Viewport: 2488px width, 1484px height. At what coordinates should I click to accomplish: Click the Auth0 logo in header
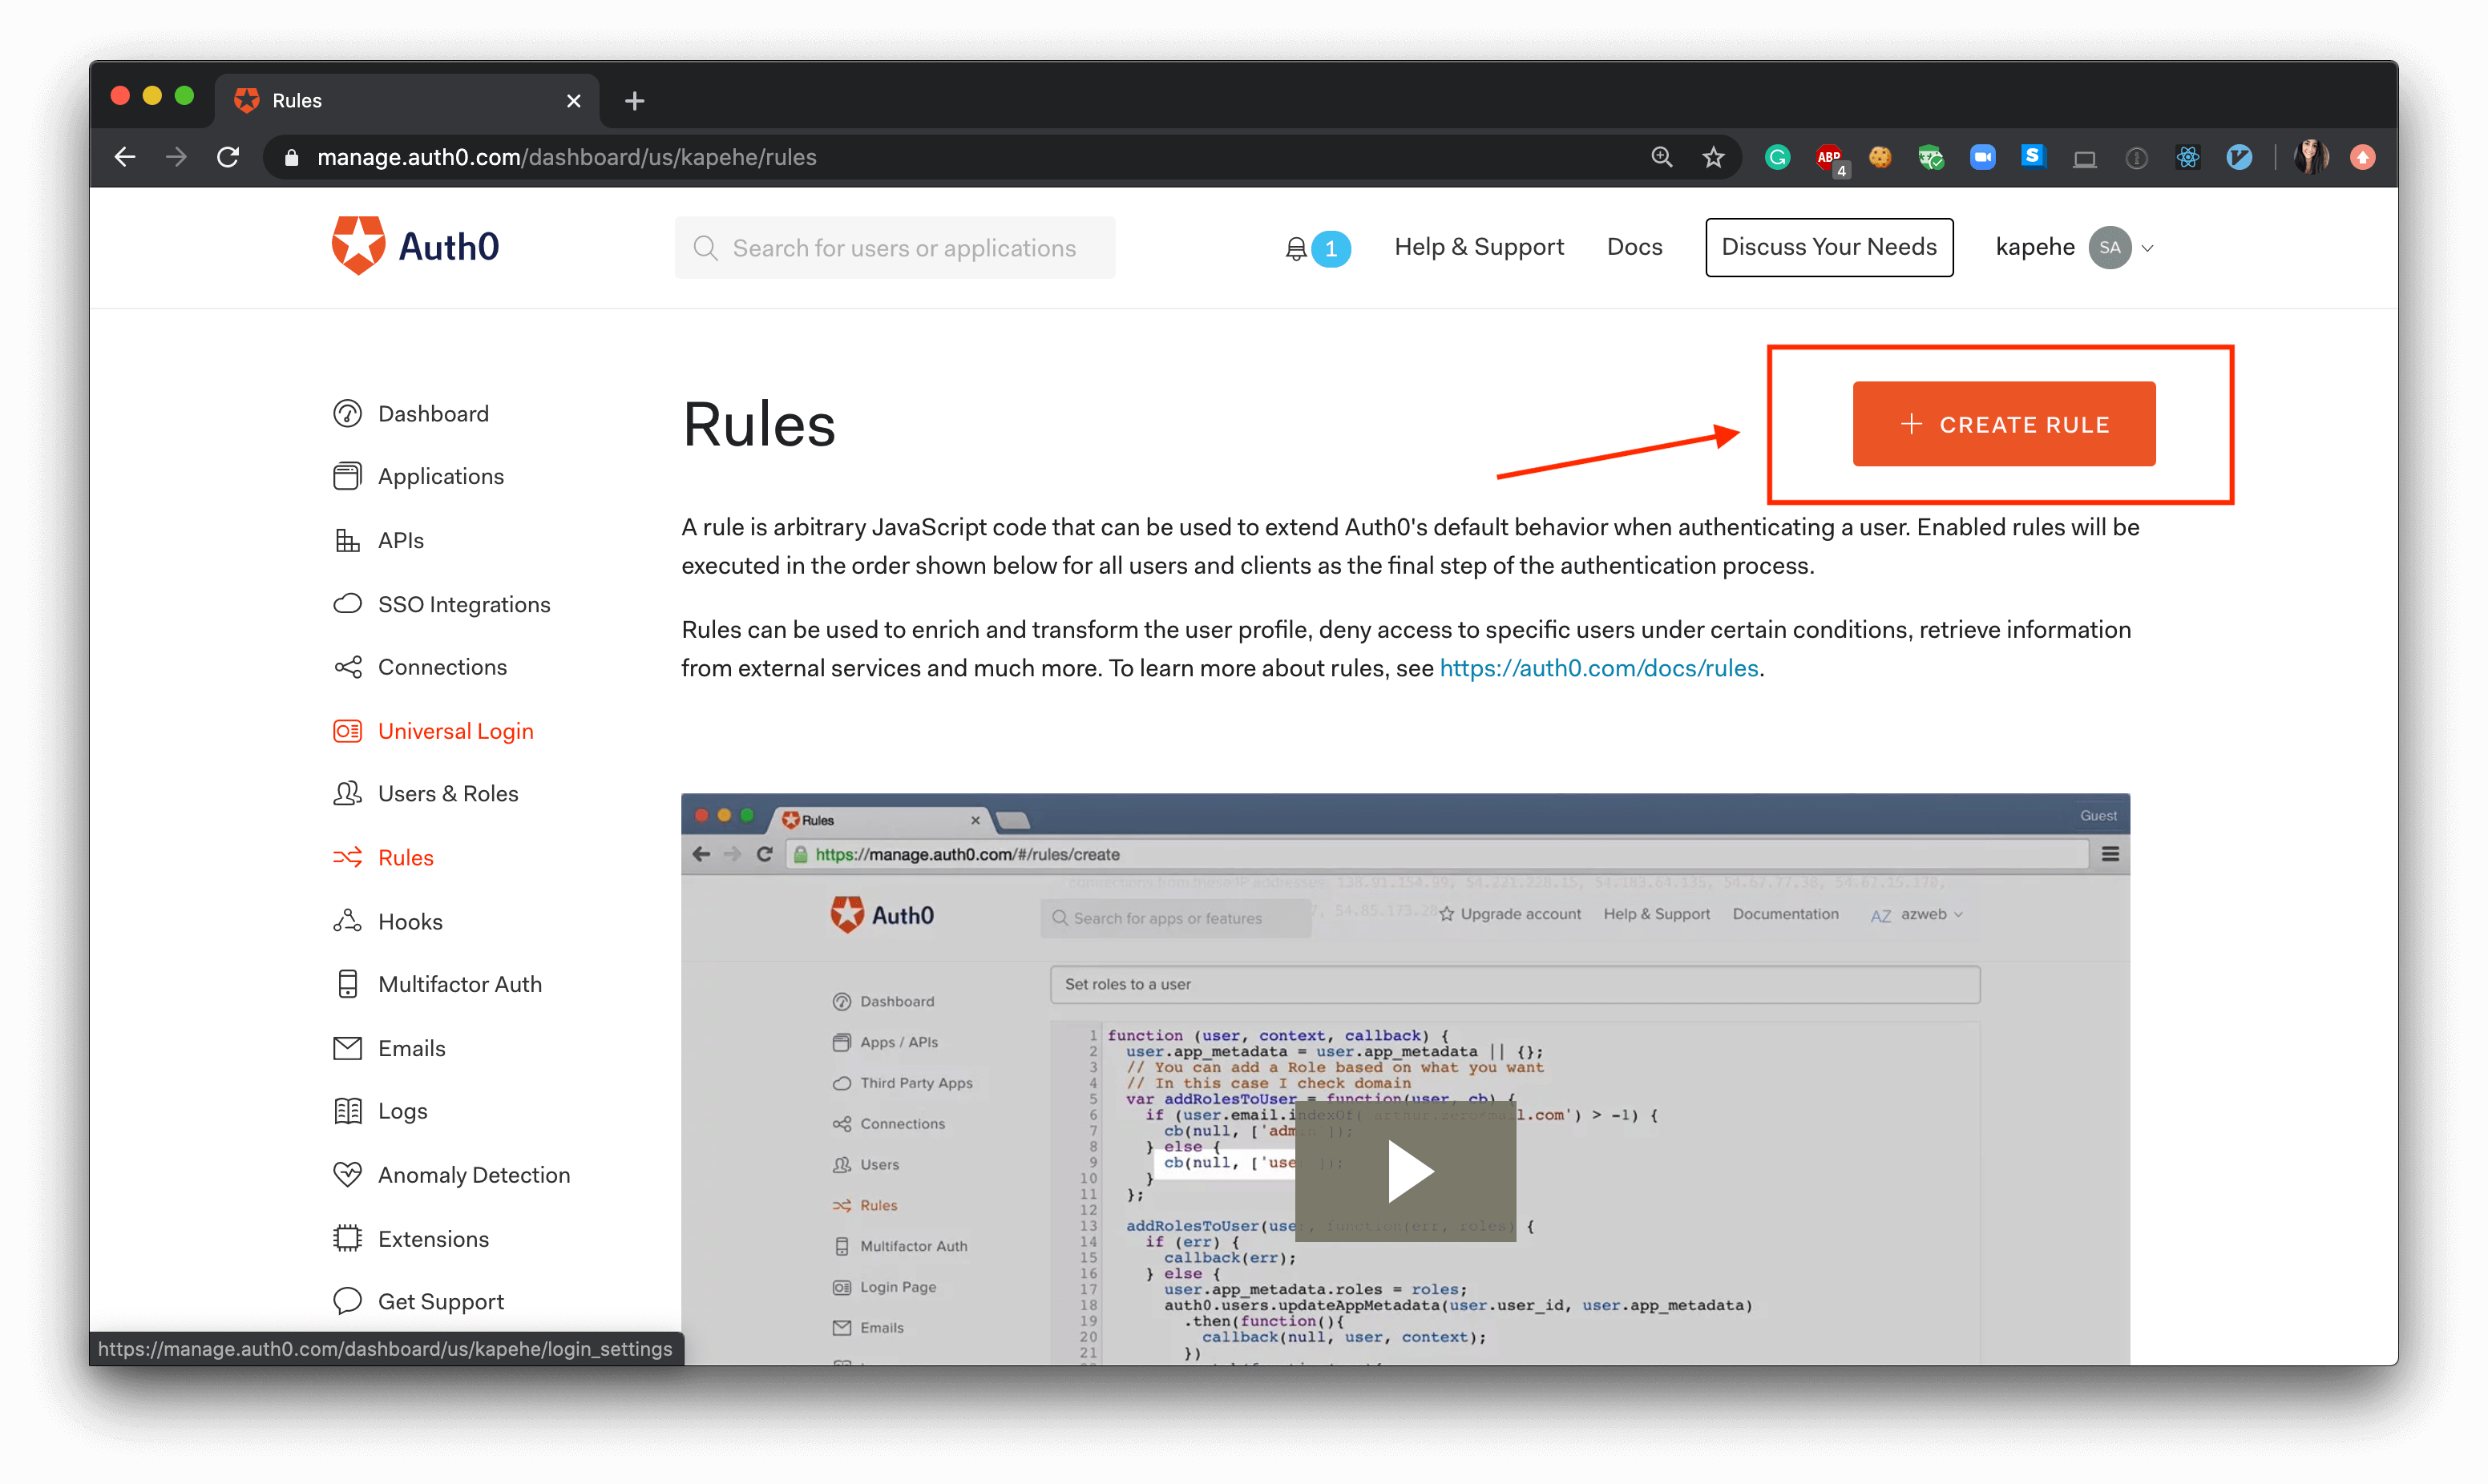tap(415, 246)
